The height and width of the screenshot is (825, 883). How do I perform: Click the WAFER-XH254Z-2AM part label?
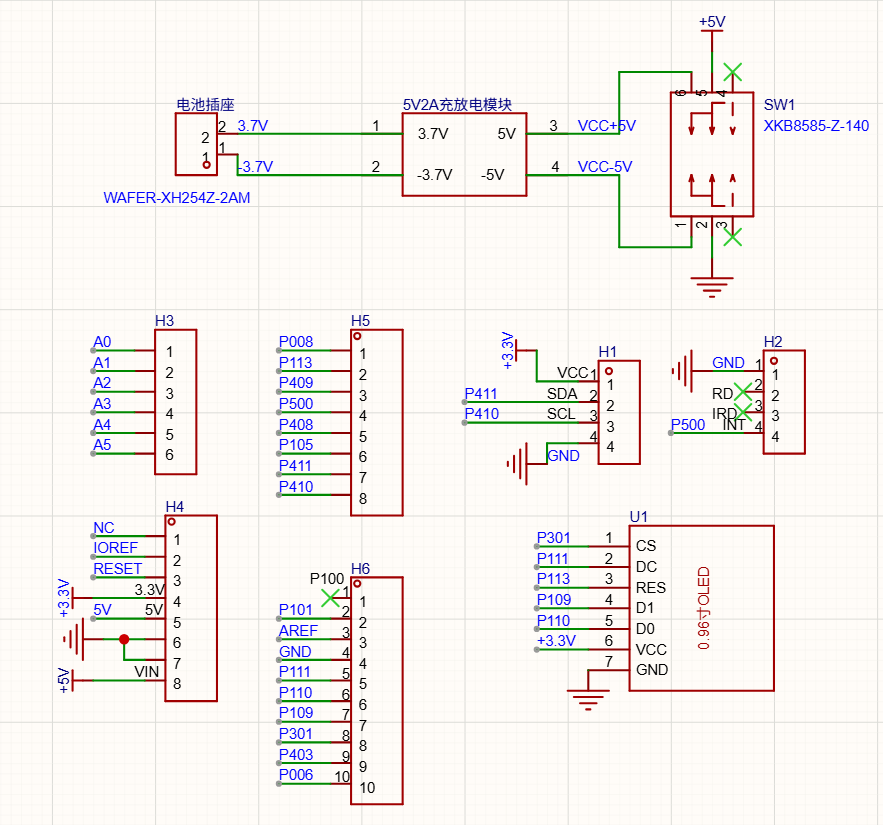tap(177, 198)
